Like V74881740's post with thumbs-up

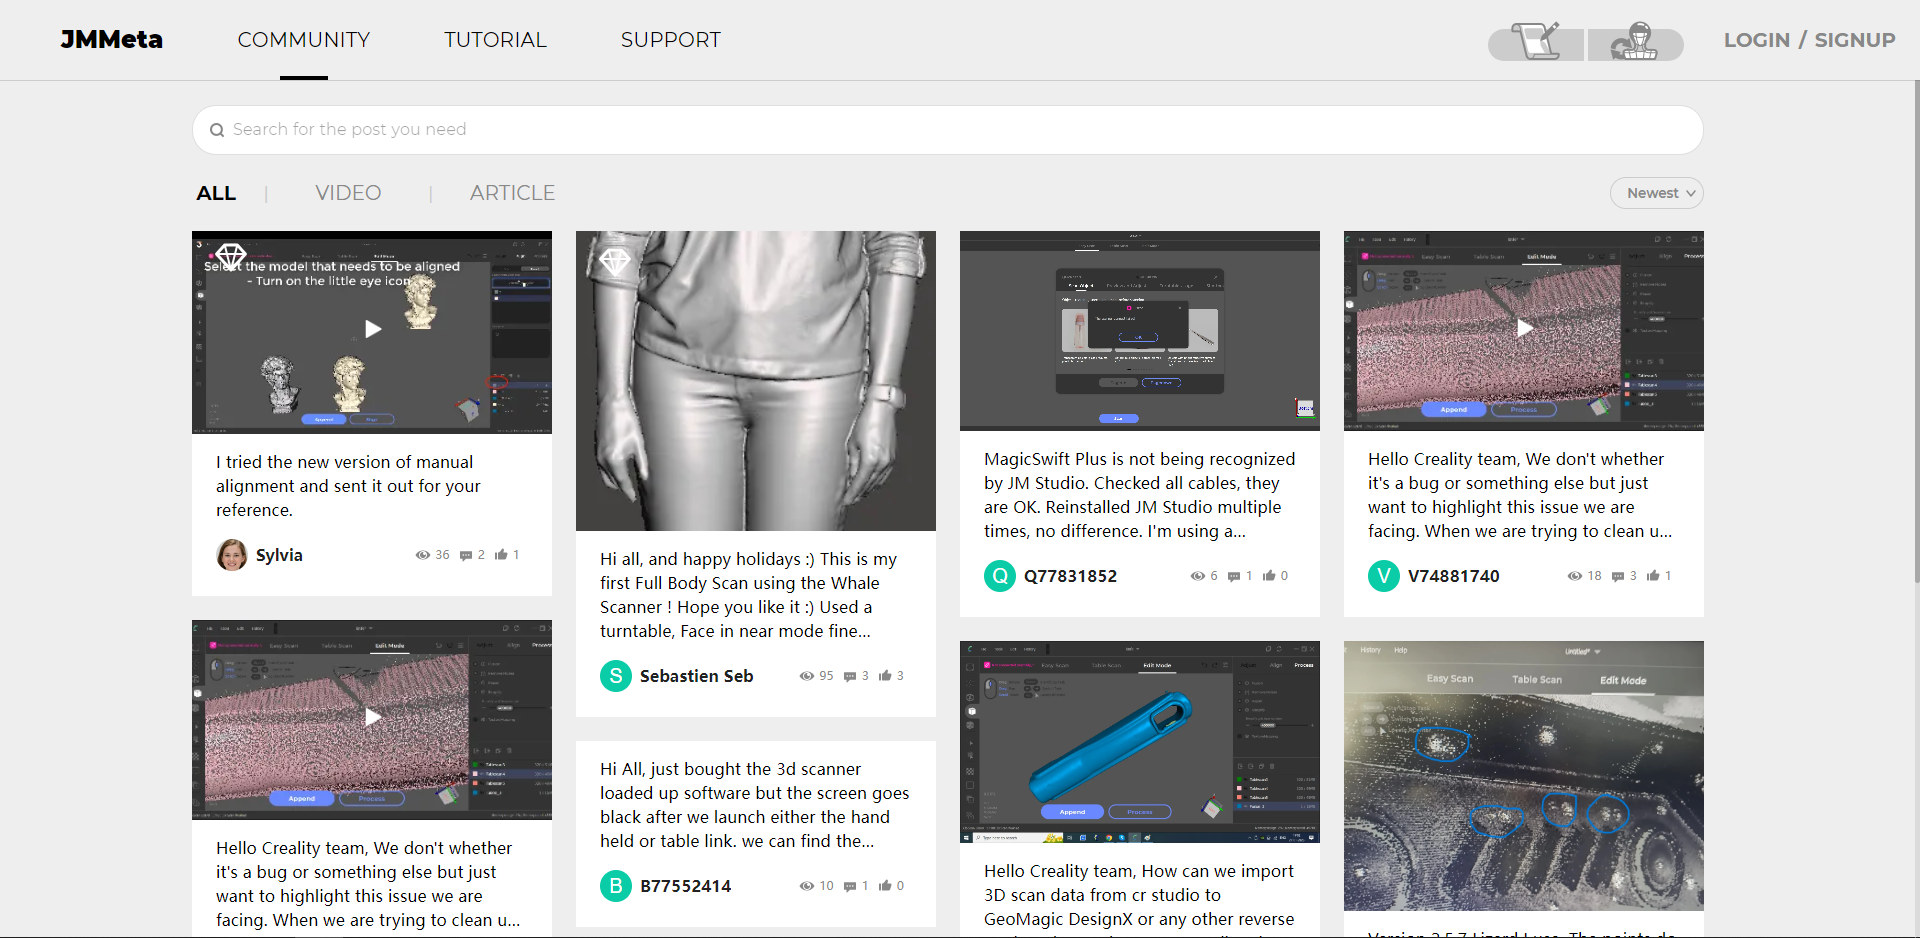pyautogui.click(x=1653, y=575)
